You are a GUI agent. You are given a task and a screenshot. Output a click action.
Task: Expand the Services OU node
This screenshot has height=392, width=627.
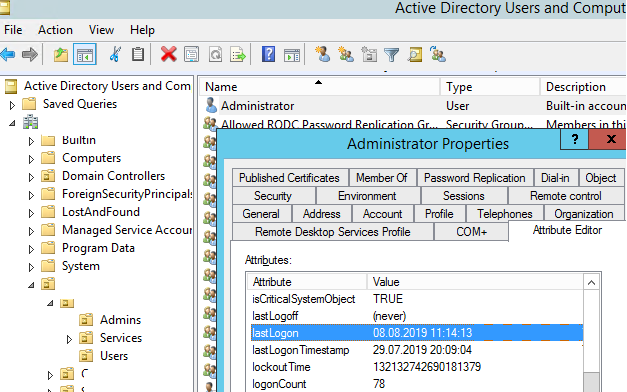click(x=69, y=339)
